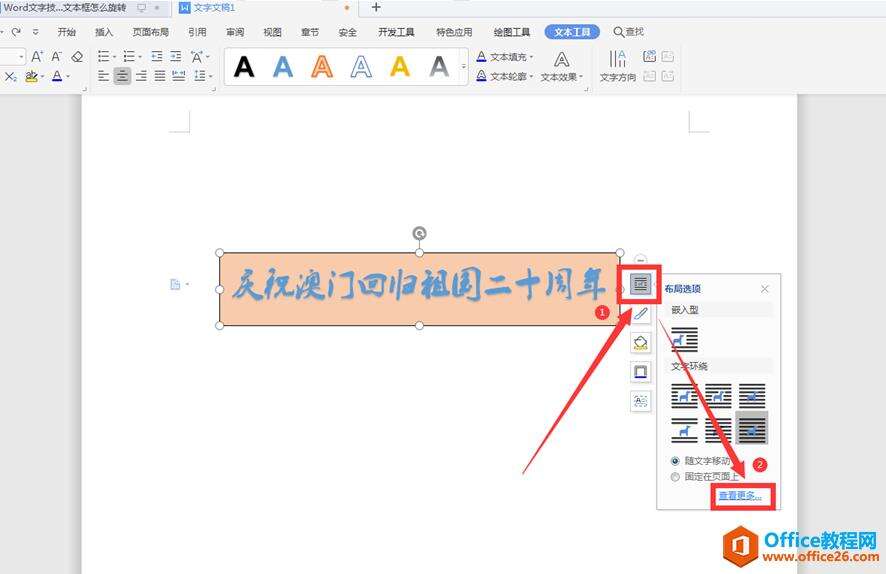This screenshot has width=886, height=574.
Task: Increase paragraph indent
Action: (x=176, y=56)
